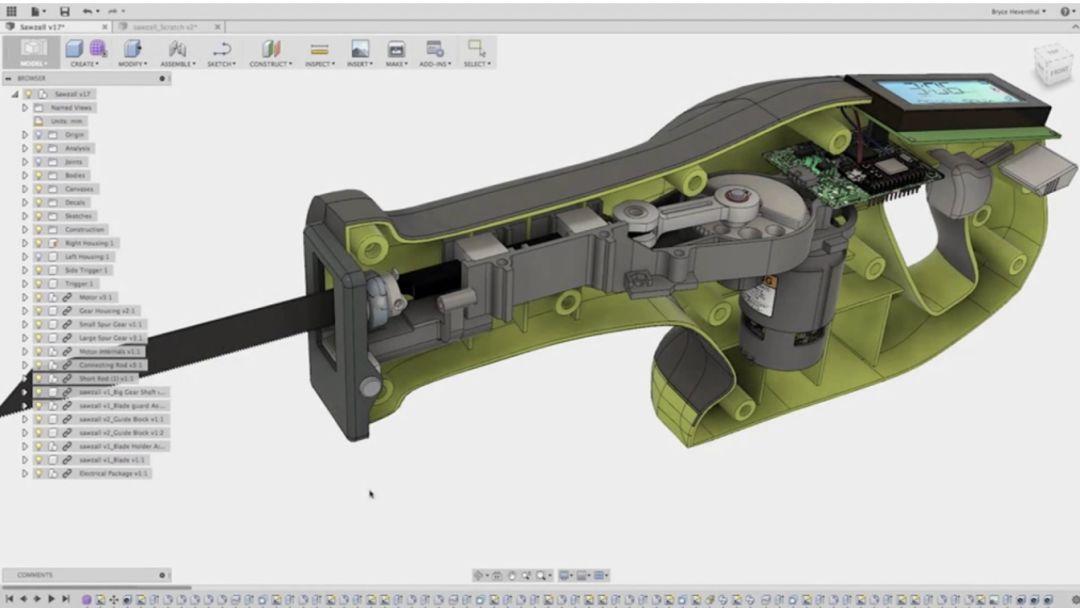Toggle visibility of Right Housing 1
Image resolution: width=1080 pixels, height=608 pixels.
pyautogui.click(x=37, y=243)
